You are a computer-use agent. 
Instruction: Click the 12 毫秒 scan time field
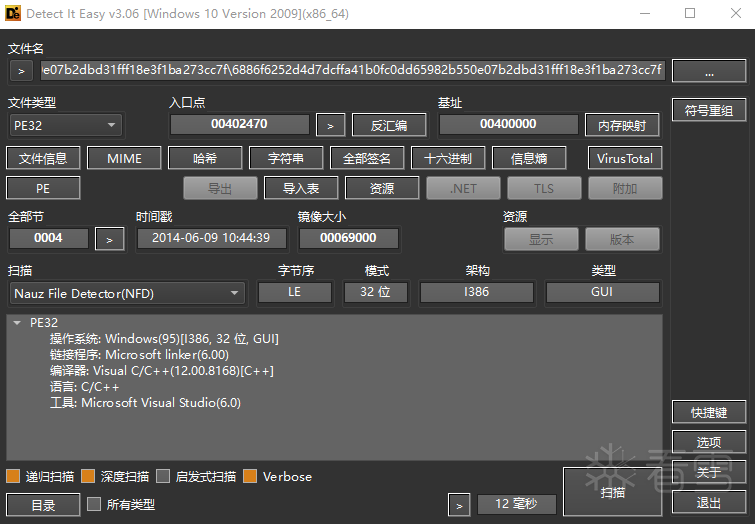(x=516, y=504)
